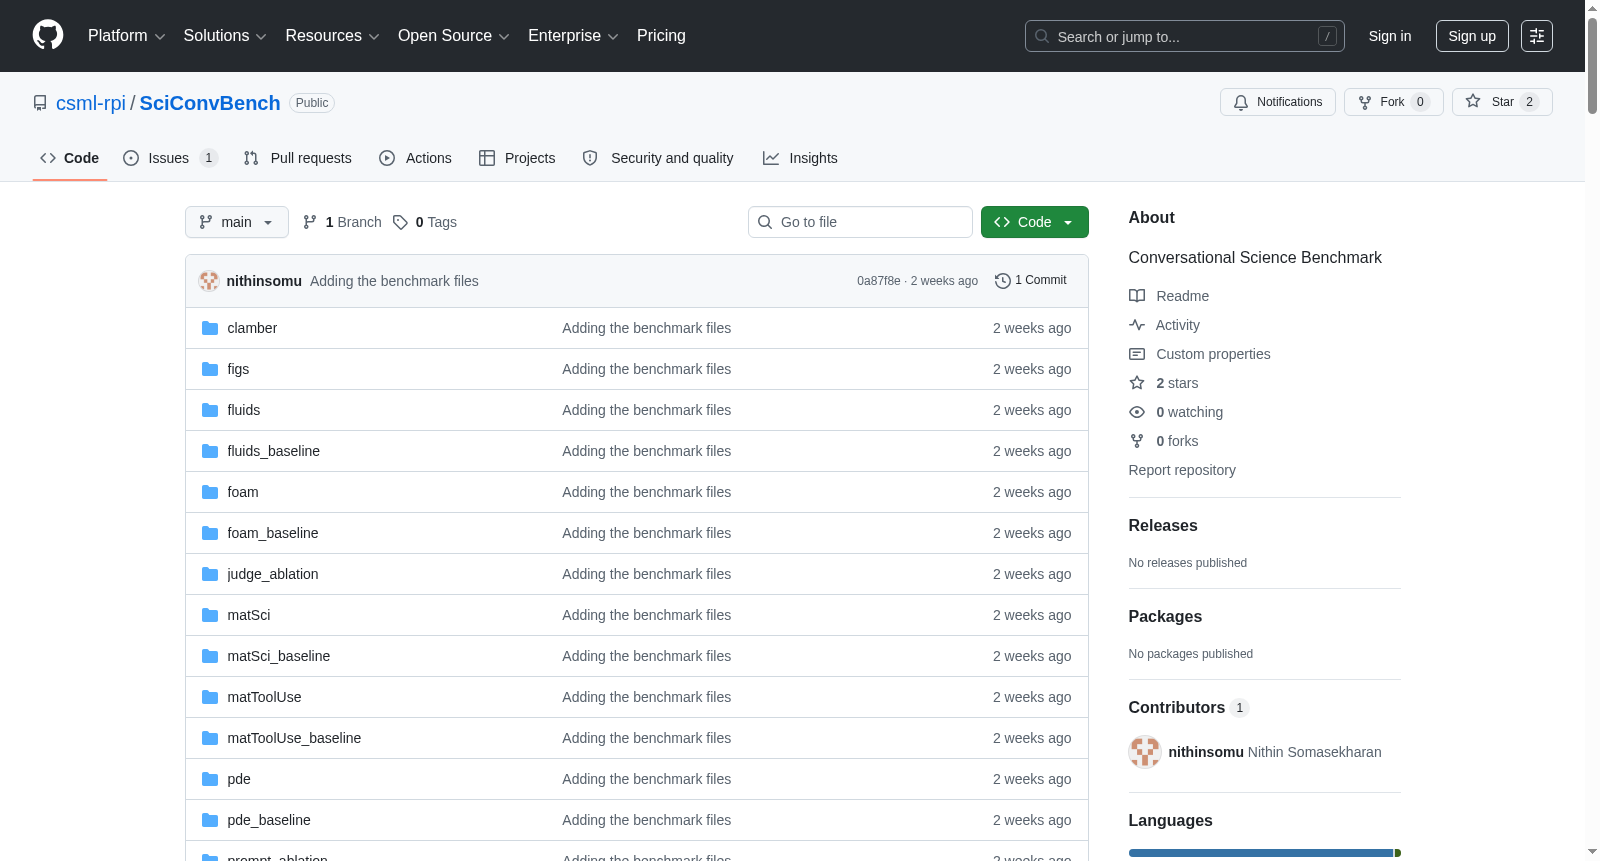
Task: Click the commit history clock icon
Action: click(1003, 281)
